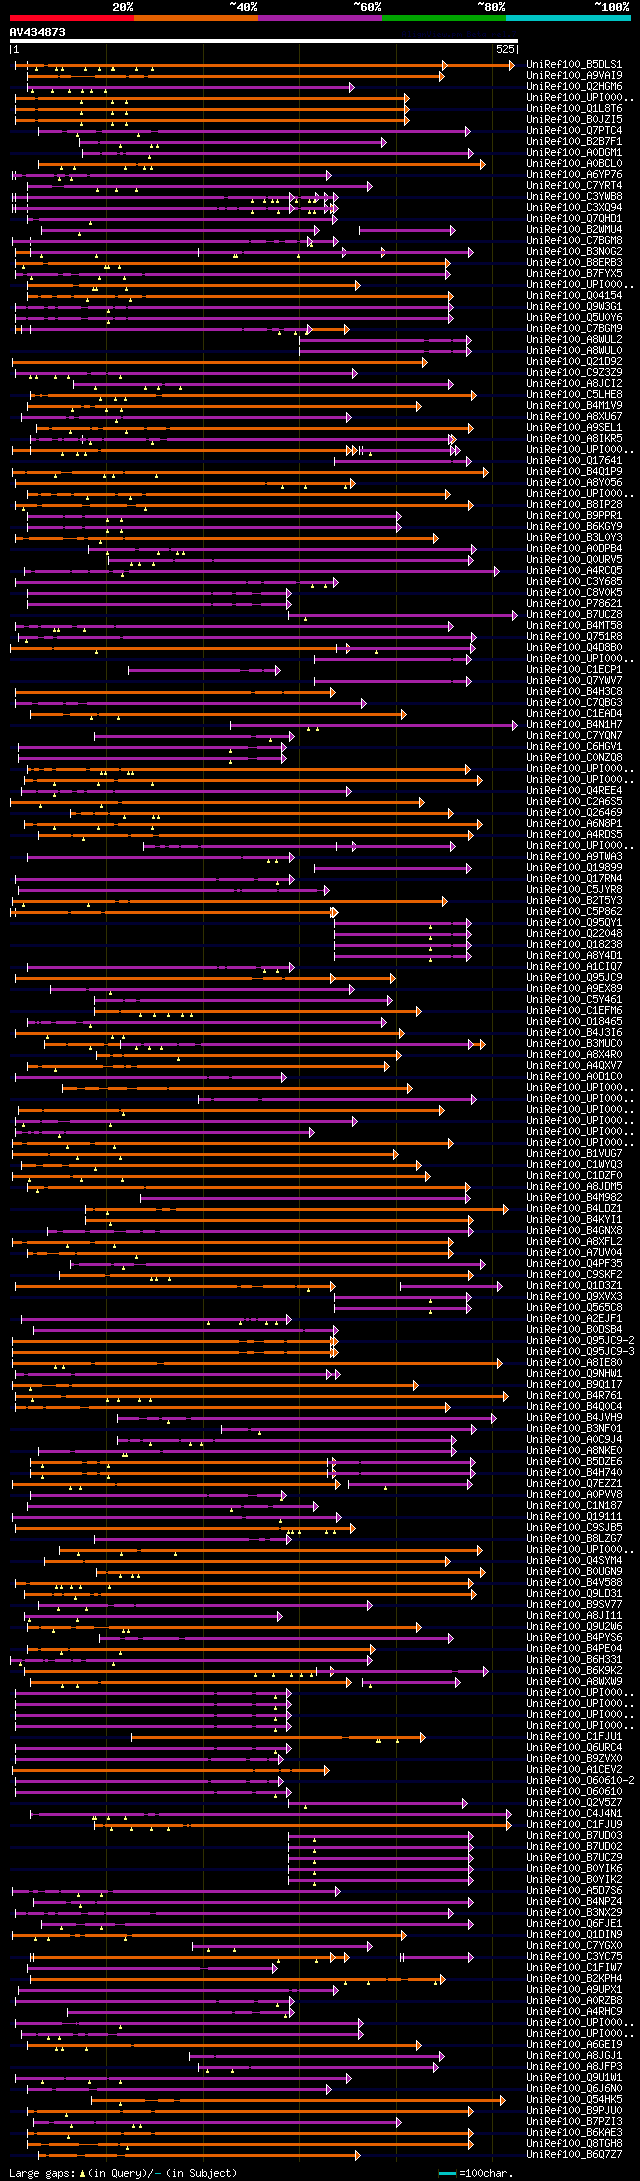Viewport: 640px width, 2181px height.
Task: Open hit UniRef100_Q7PTC4
Action: [574, 131]
